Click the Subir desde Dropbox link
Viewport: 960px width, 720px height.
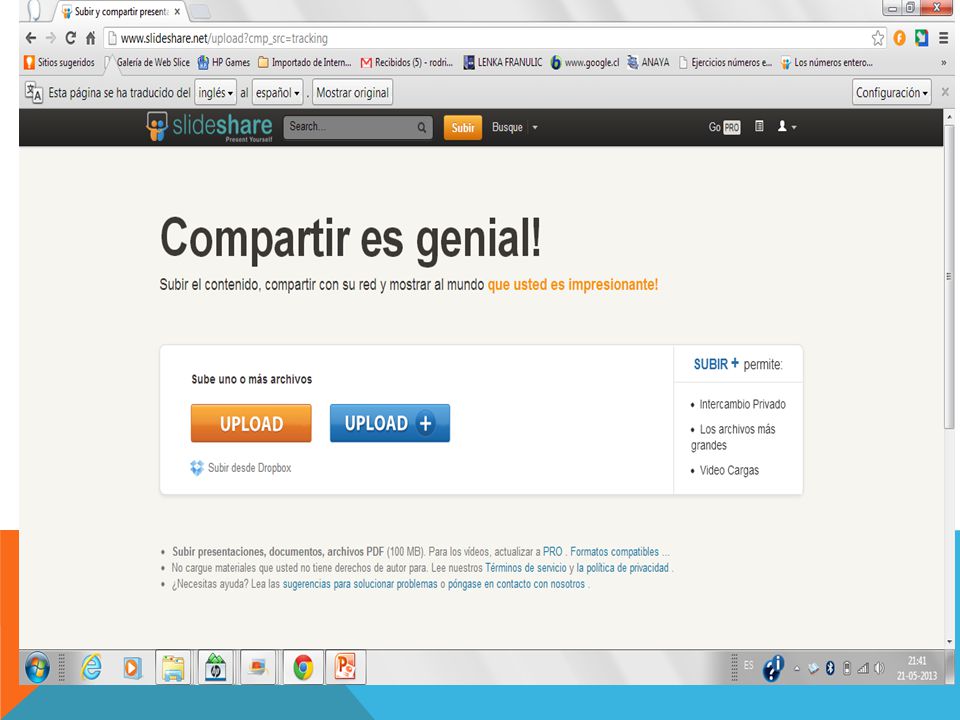(x=249, y=468)
